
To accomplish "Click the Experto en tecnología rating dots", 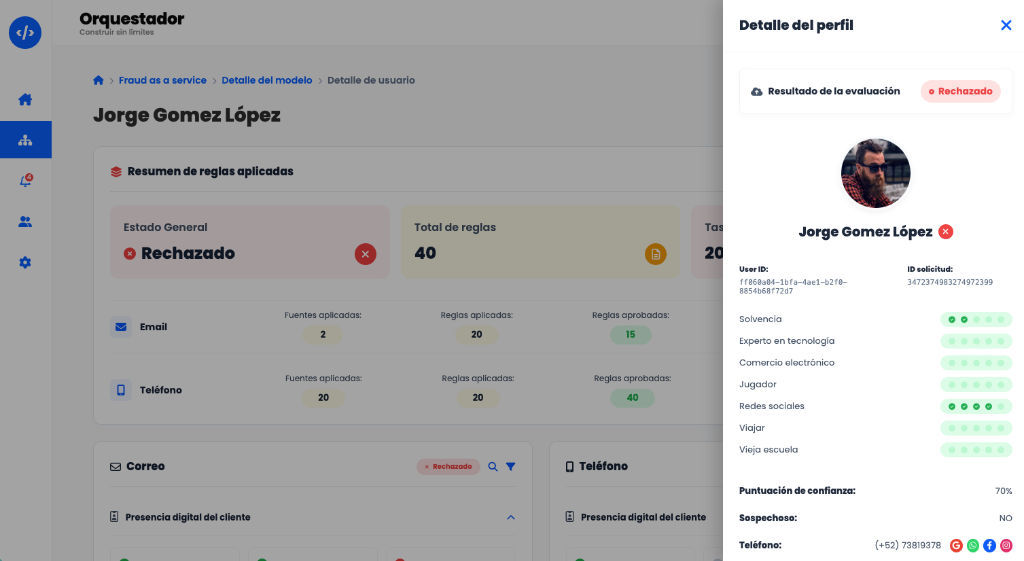I will 976,341.
